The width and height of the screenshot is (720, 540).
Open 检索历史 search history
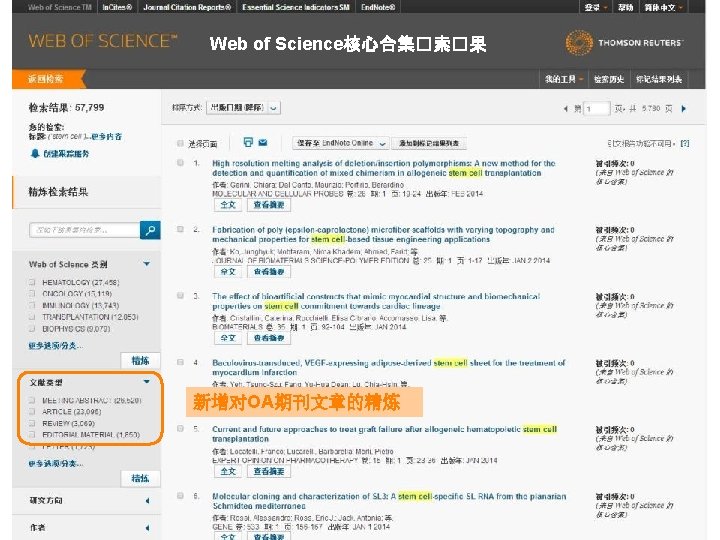click(x=609, y=79)
